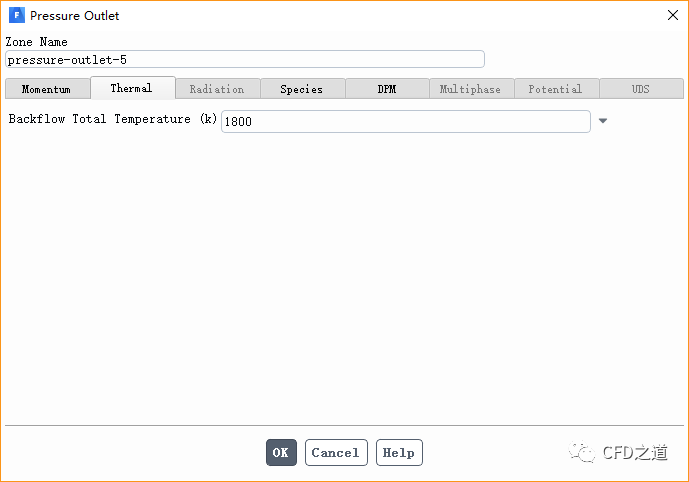
Task: Switch to the Species tab
Action: [x=302, y=89]
